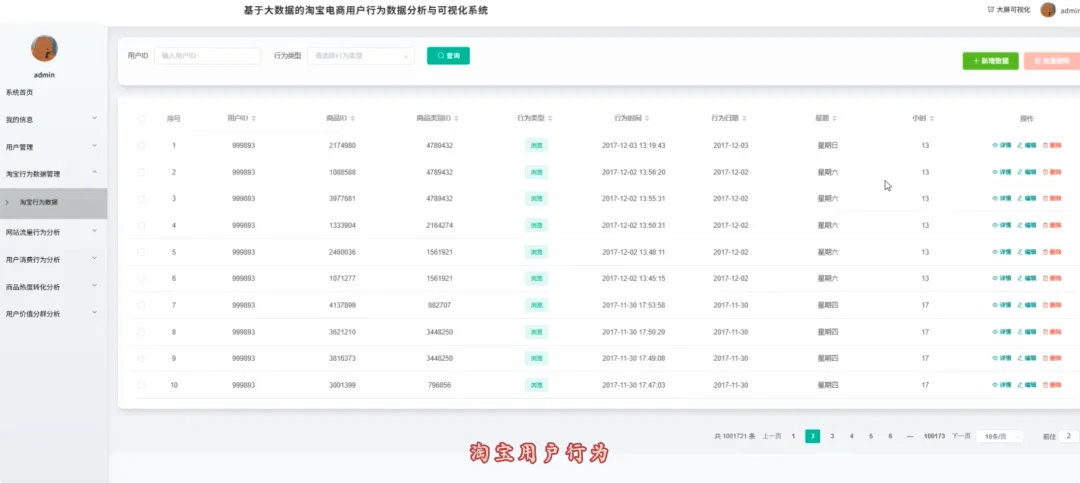Go to pagination page 3
This screenshot has width=1080, height=483.
[832, 436]
